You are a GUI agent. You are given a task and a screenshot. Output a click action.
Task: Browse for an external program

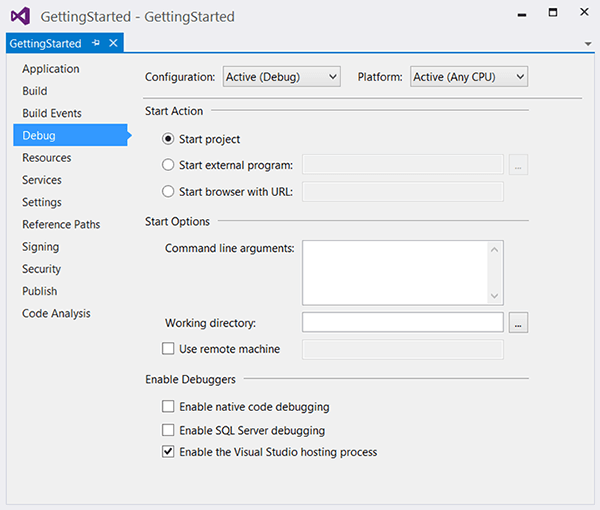tap(518, 165)
